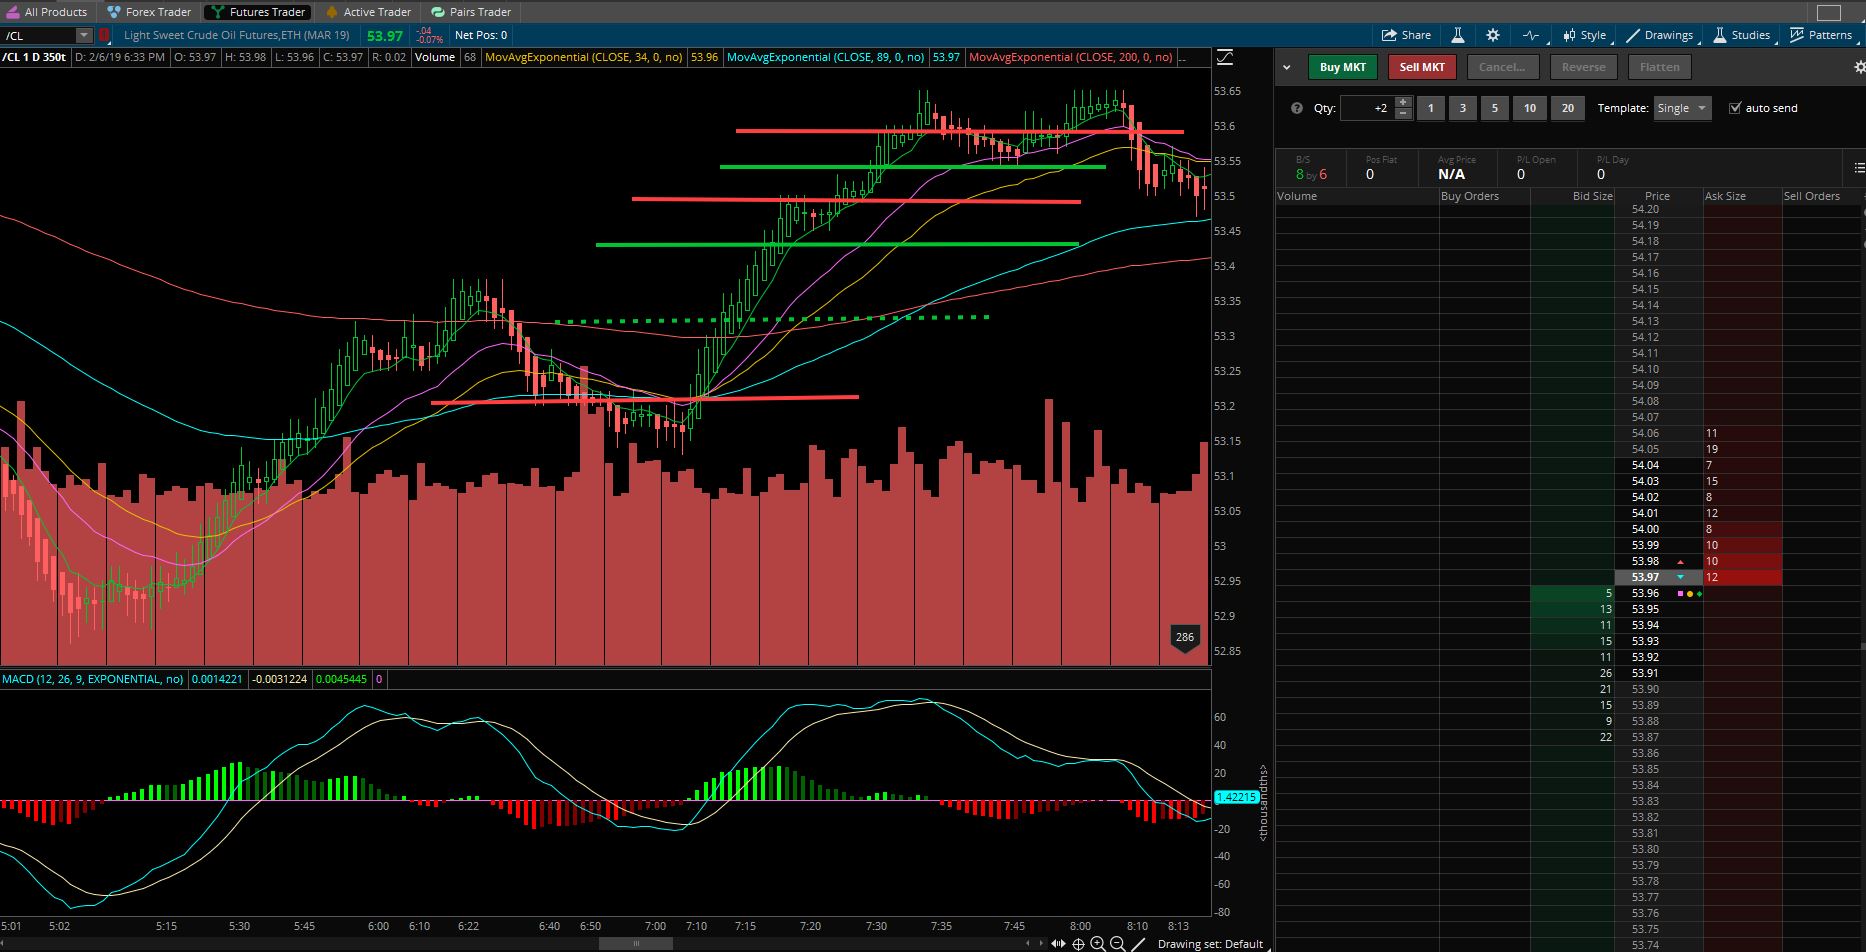This screenshot has width=1866, height=952.
Task: Click the Volume column header in ladder
Action: click(1357, 196)
